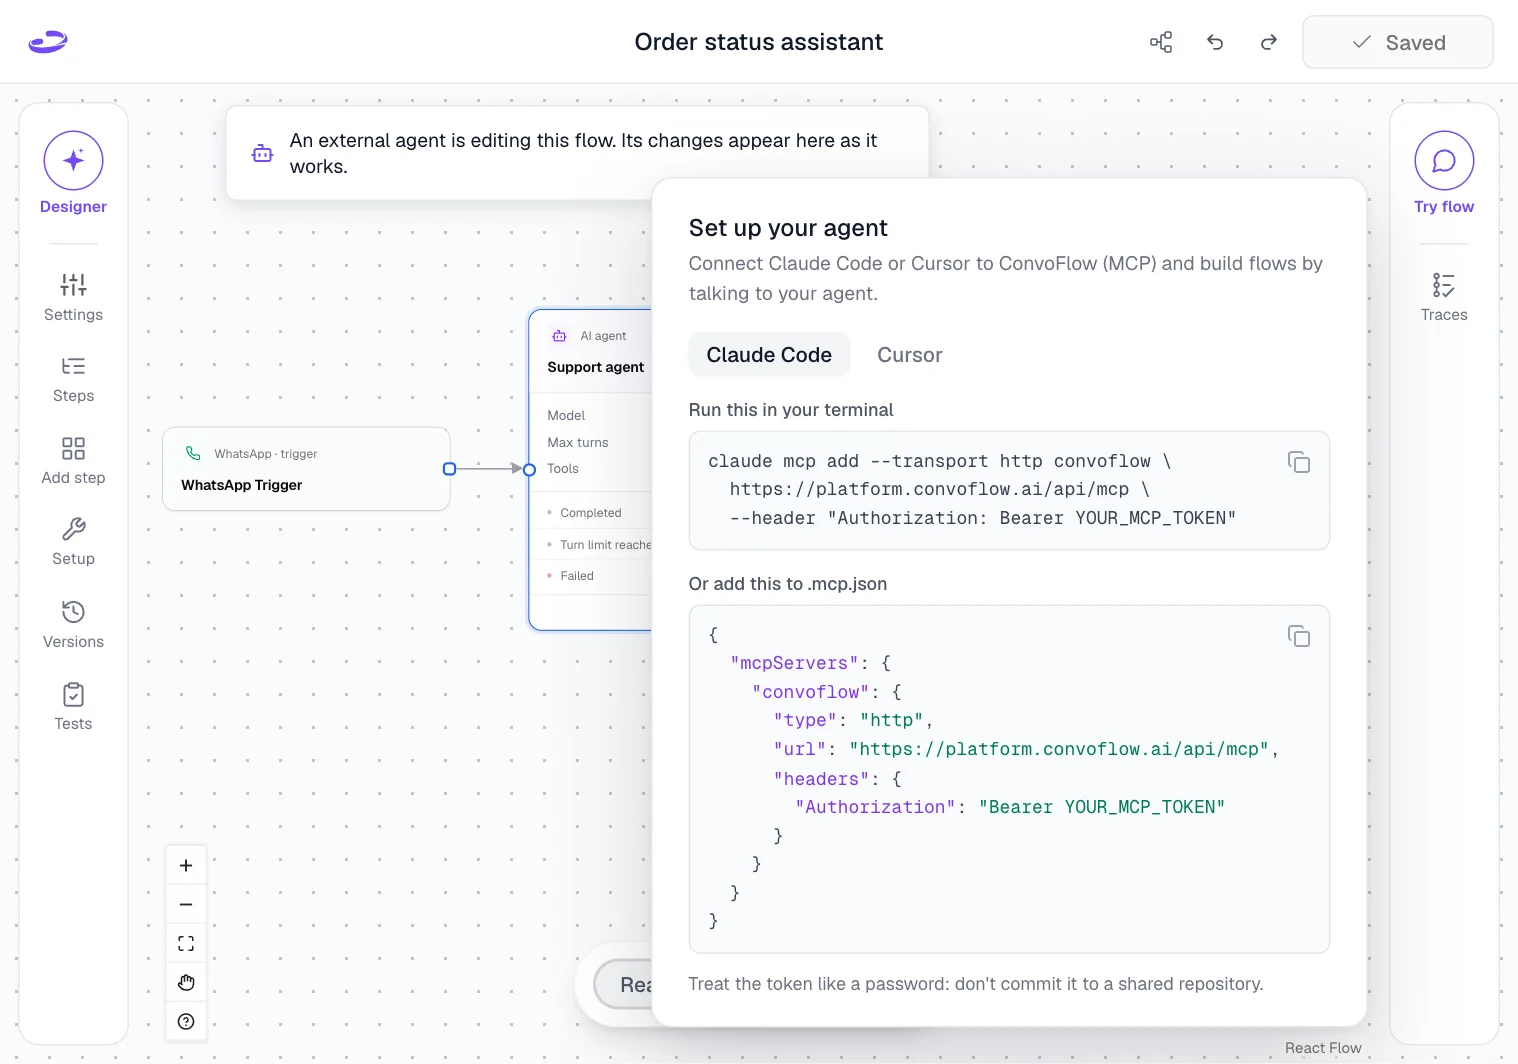Viewport: 1518px width, 1064px height.
Task: Click the ConvoFlow logo icon
Action: 47,42
